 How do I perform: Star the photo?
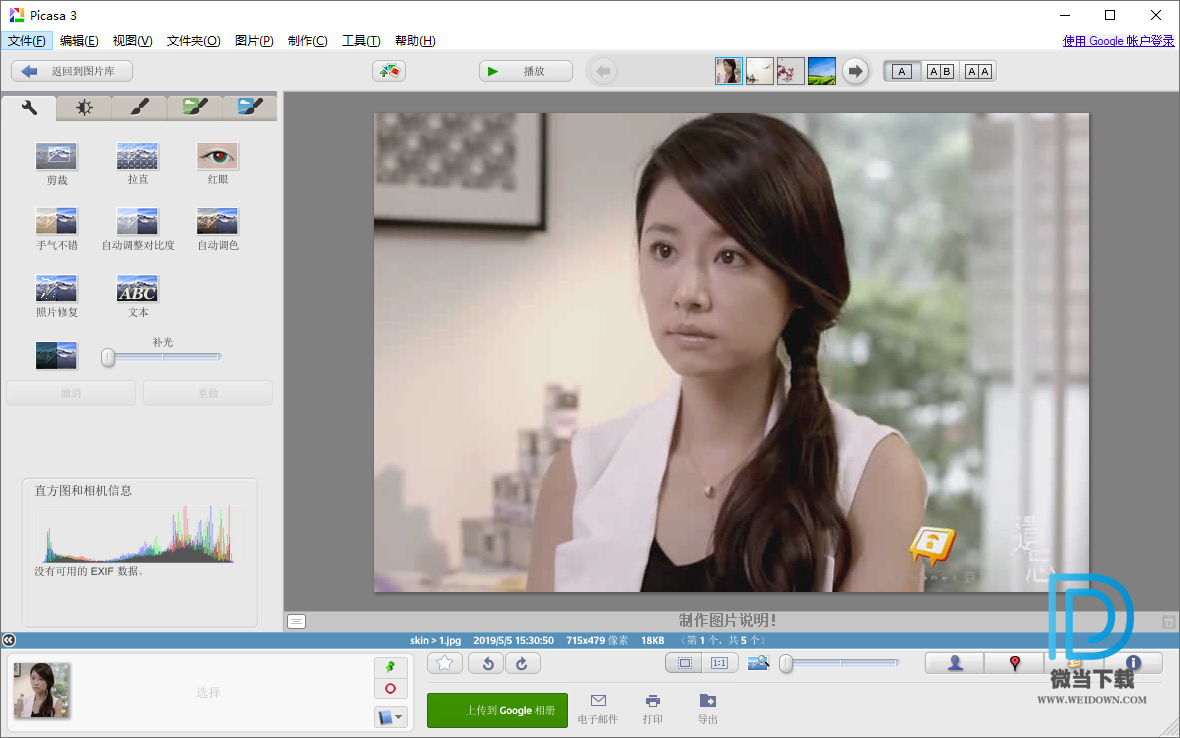click(445, 664)
